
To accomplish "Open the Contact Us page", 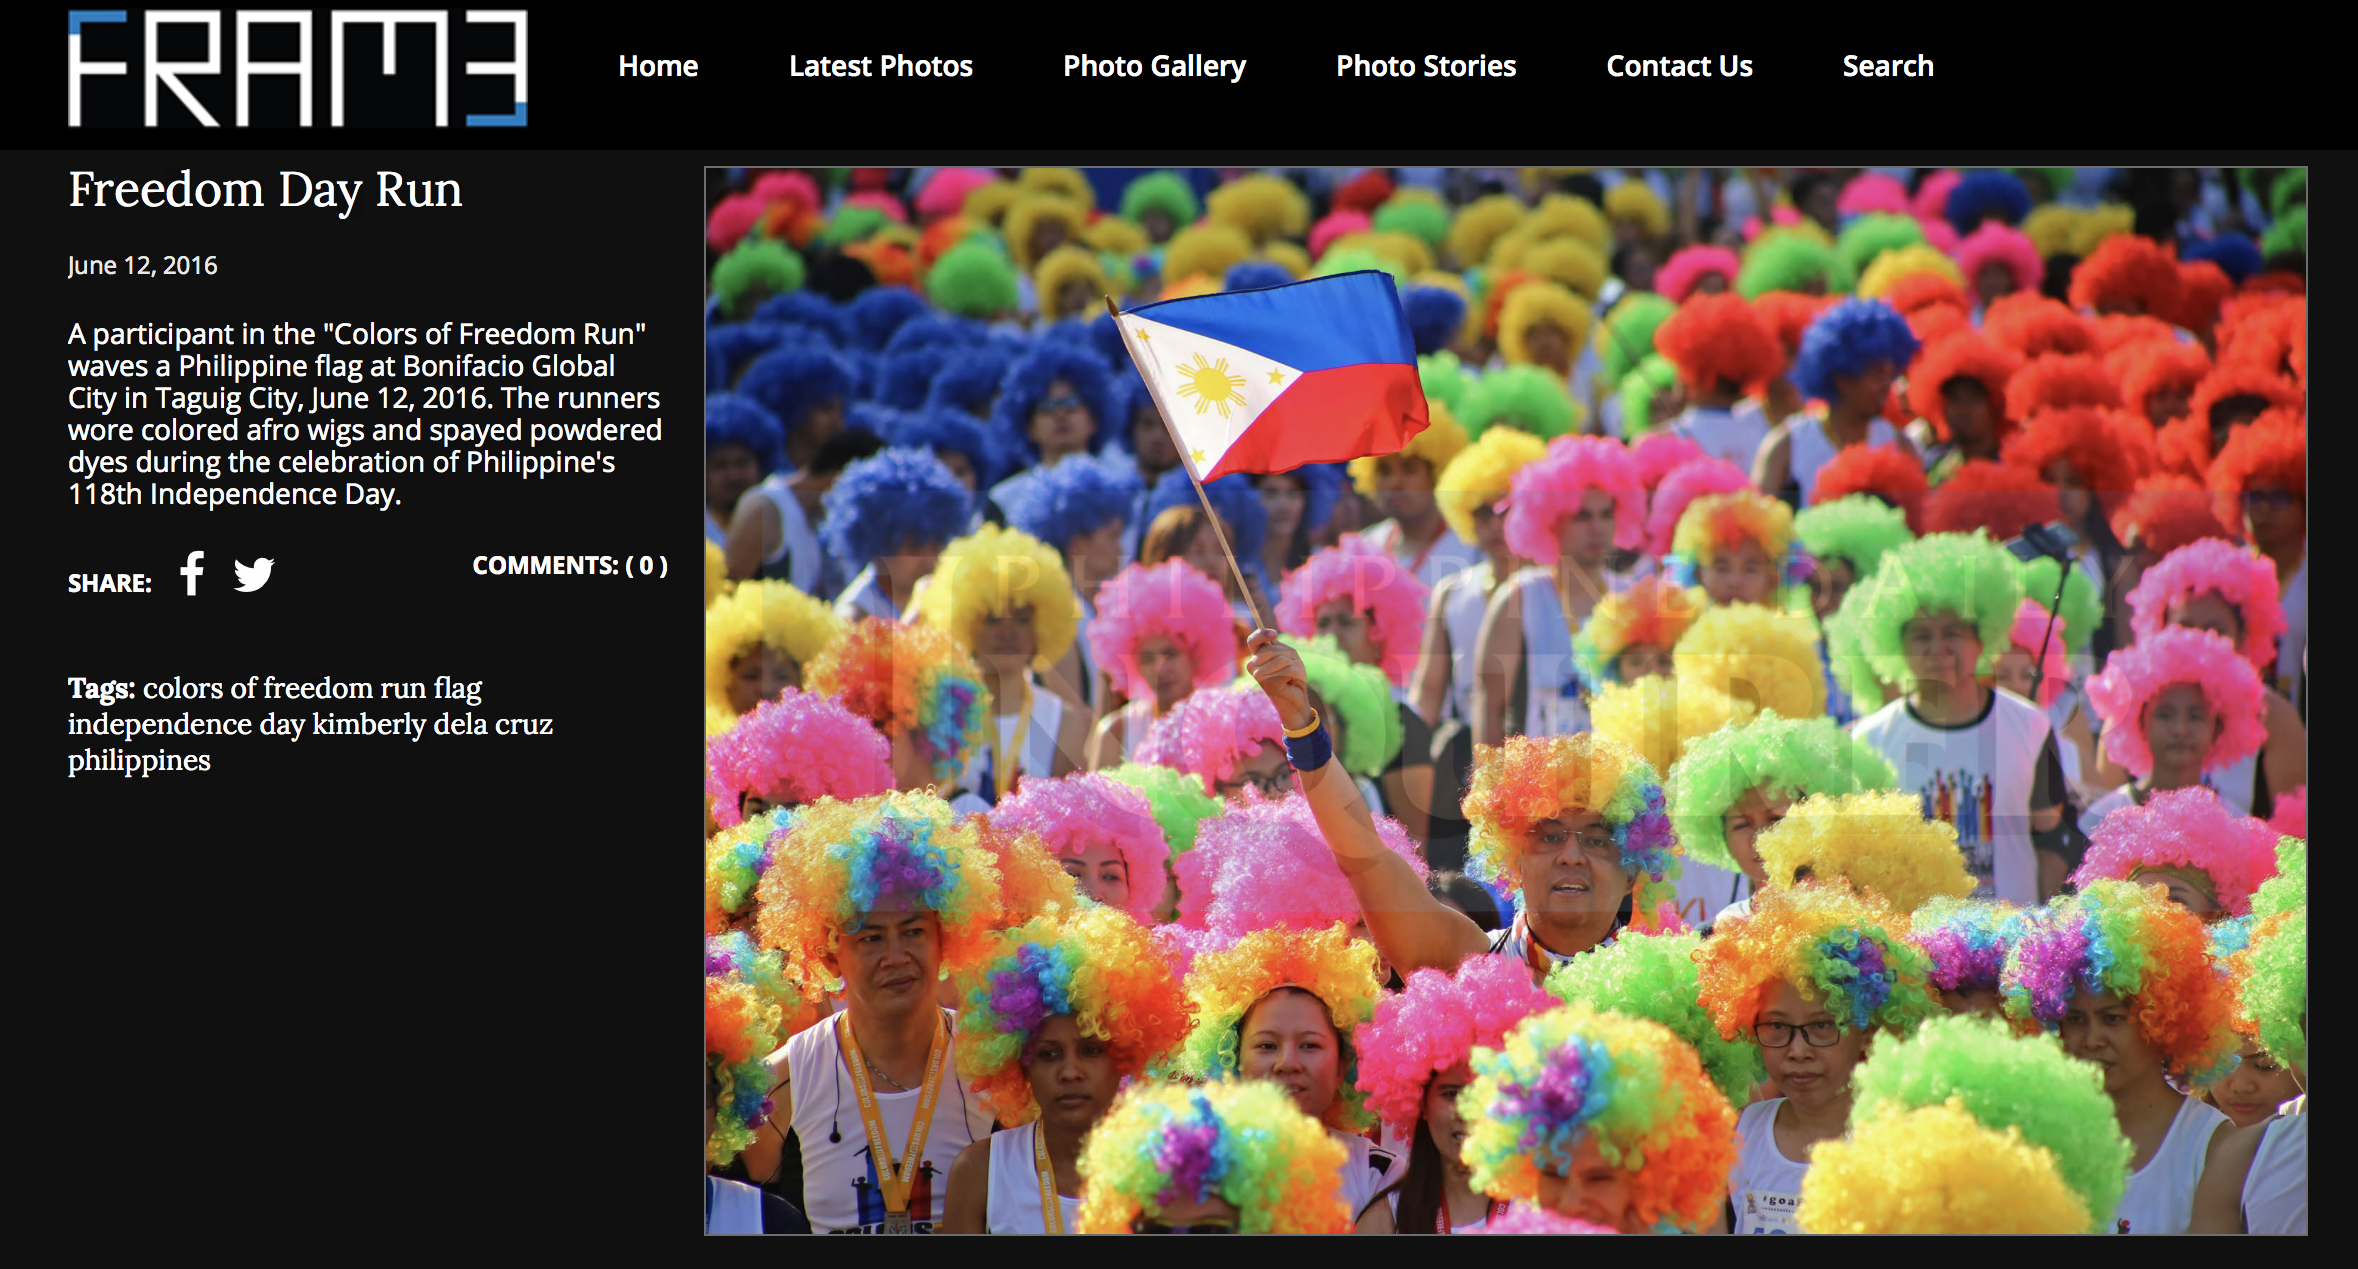I will [x=1679, y=66].
